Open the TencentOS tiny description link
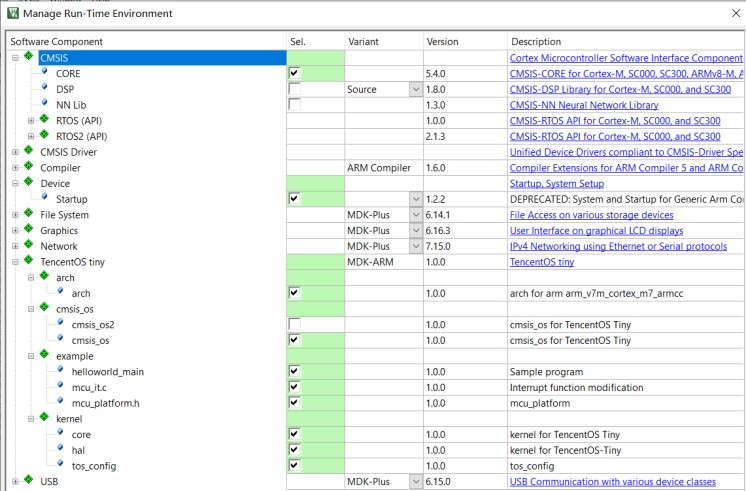The height and width of the screenshot is (491, 746). tap(542, 262)
